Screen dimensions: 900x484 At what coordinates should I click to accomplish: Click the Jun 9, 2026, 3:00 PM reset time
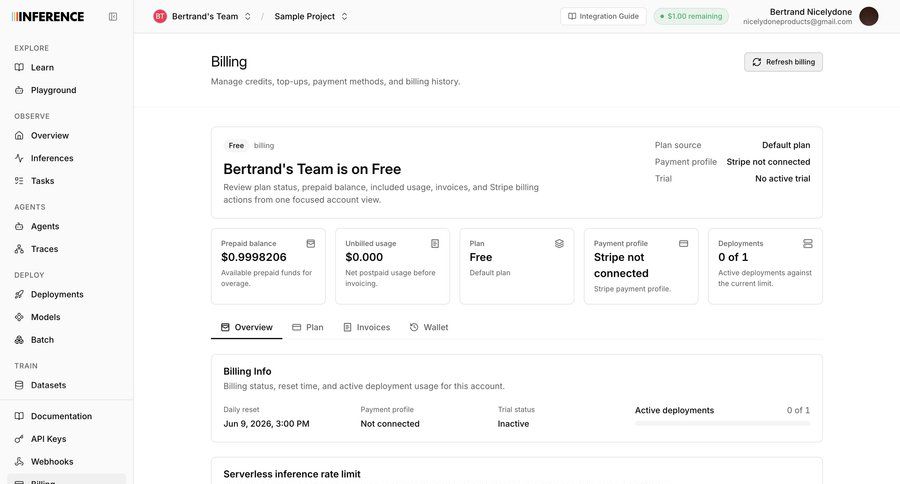click(266, 424)
